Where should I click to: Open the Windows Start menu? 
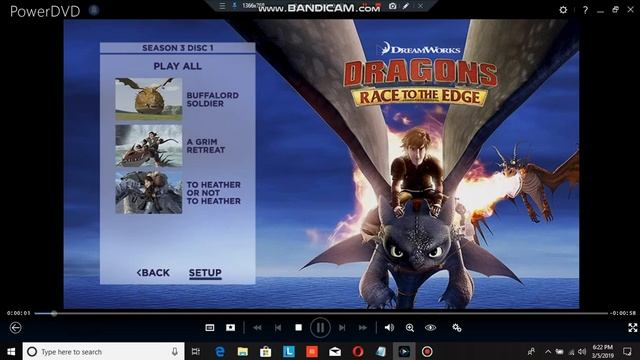tap(11, 351)
